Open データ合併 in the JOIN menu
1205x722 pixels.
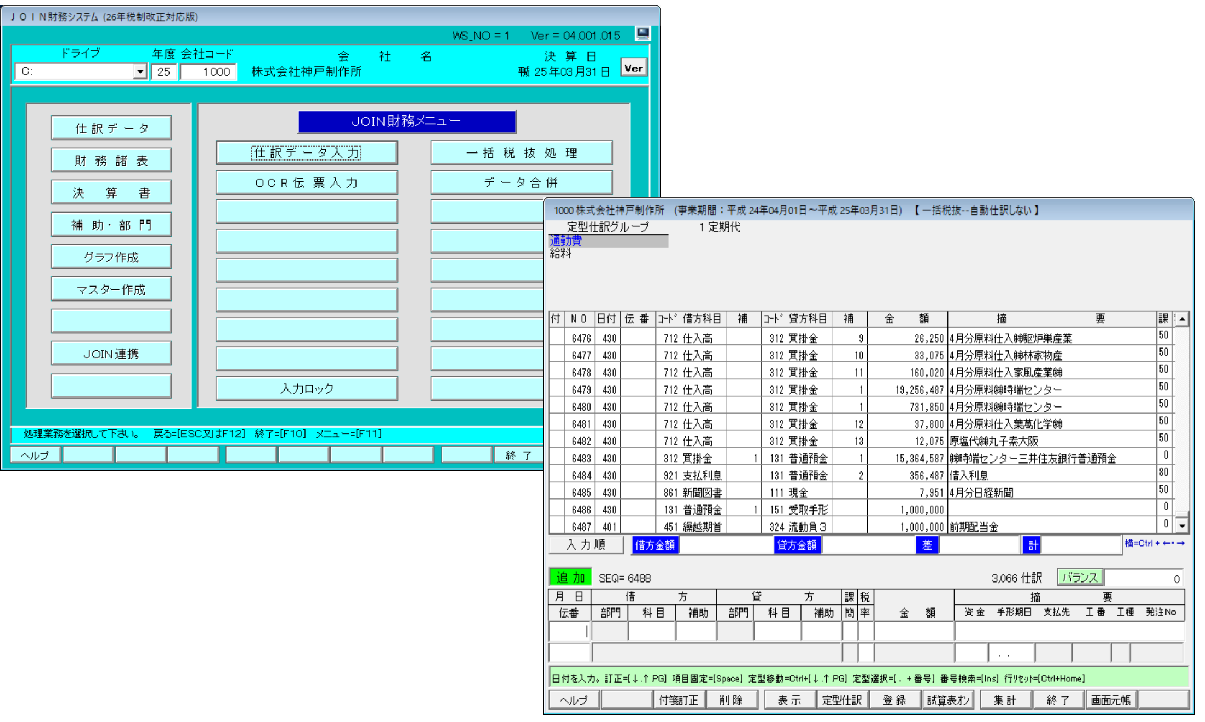pyautogui.click(x=522, y=183)
